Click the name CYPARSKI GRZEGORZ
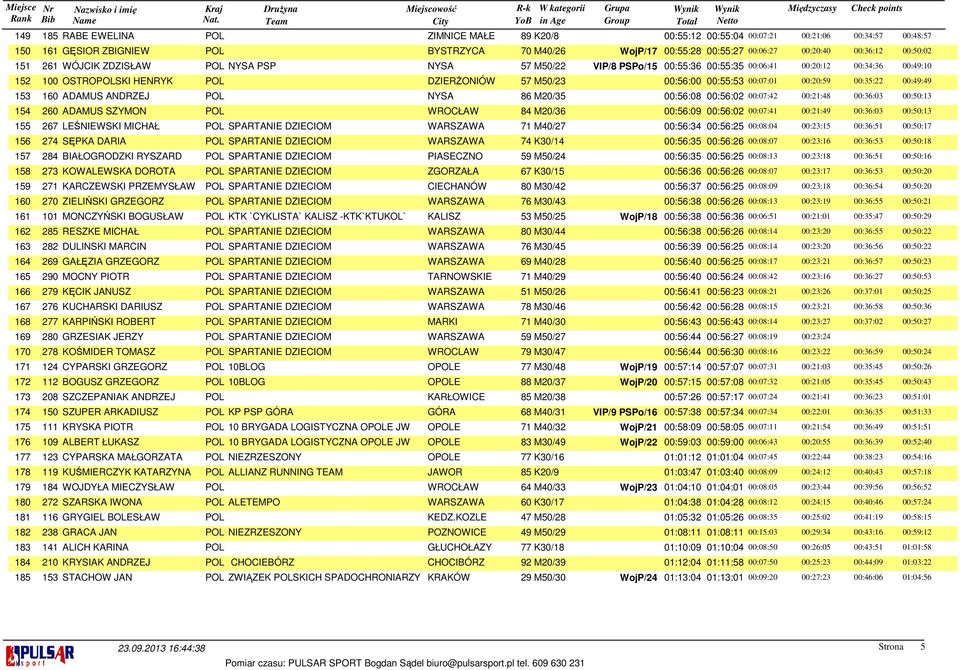Screen dimensions: 960x670 [114, 366]
